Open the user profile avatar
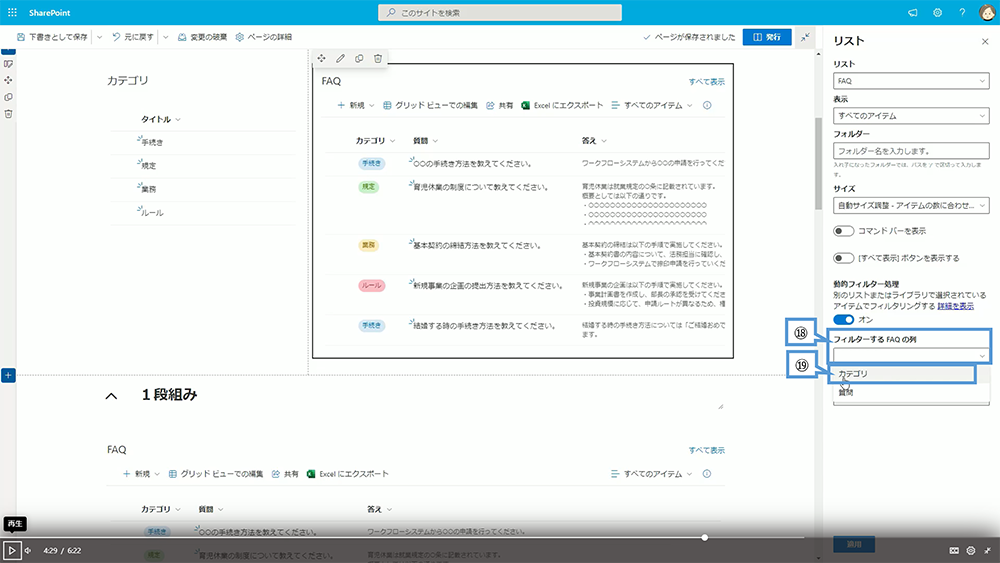 click(x=987, y=12)
